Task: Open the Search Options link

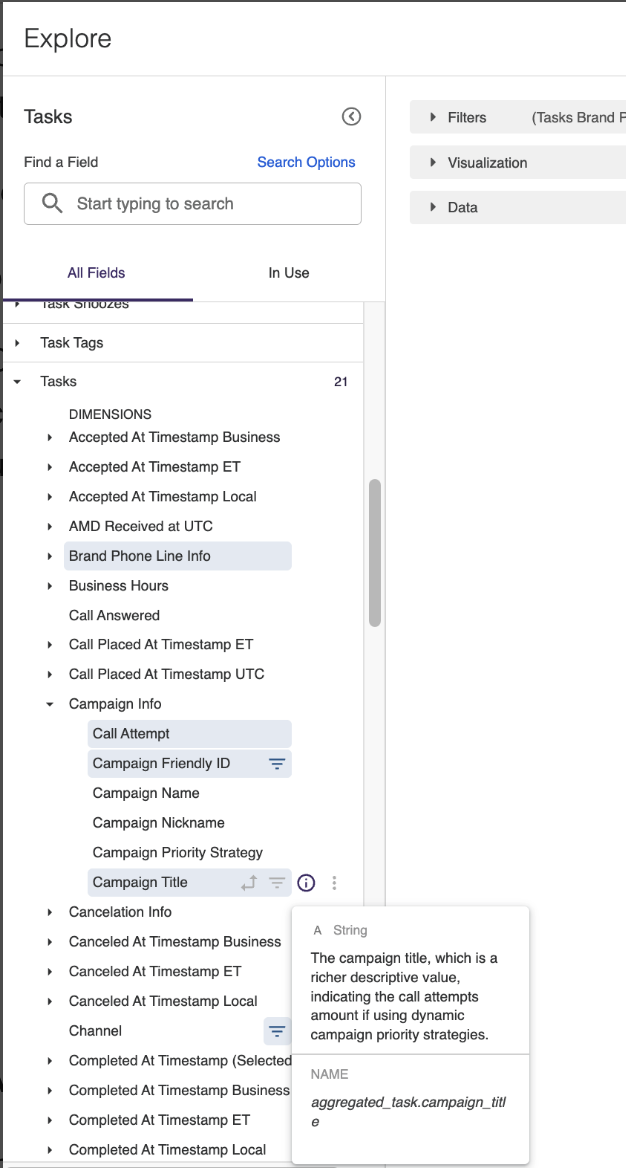Action: pyautogui.click(x=306, y=162)
